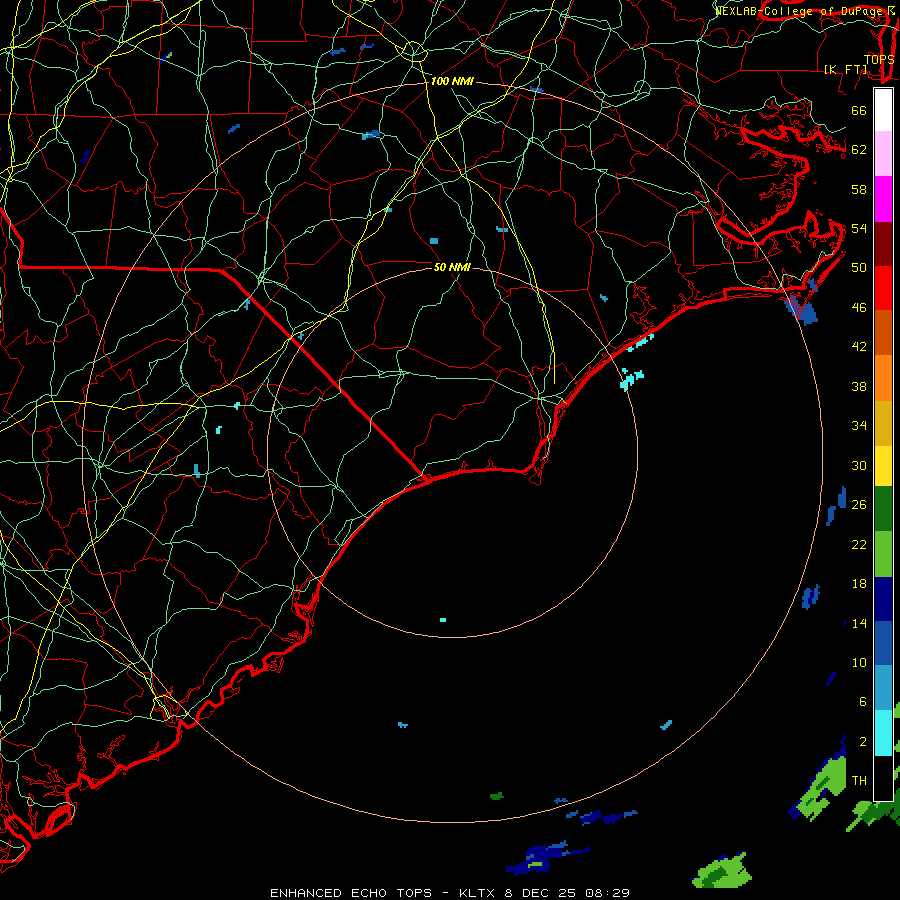The width and height of the screenshot is (900, 900).
Task: Click the '38' legend value
Action: pos(859,387)
